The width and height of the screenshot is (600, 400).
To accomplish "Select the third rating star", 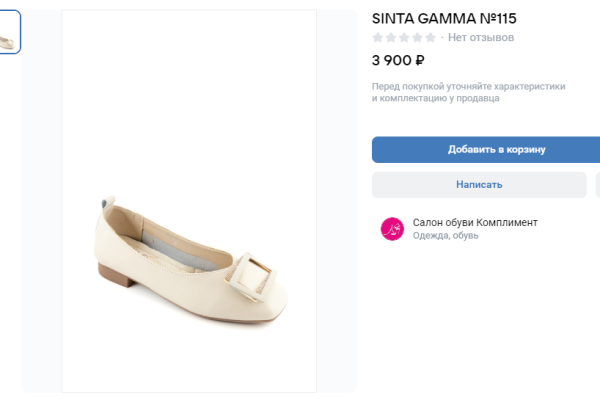I will tap(404, 38).
